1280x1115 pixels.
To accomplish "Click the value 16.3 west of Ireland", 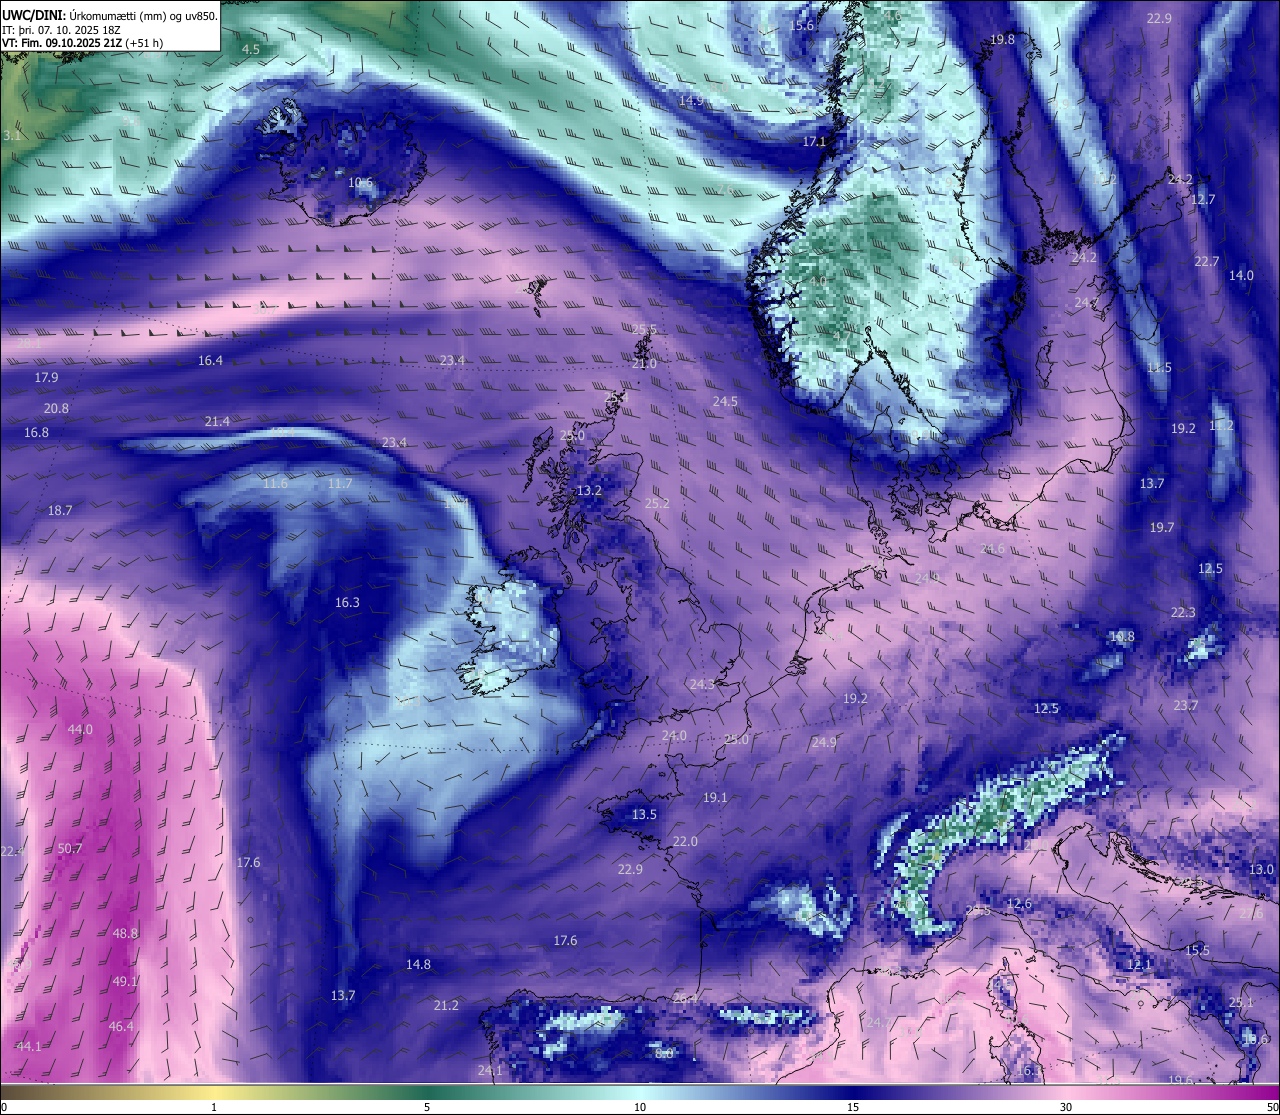I will pos(347,602).
